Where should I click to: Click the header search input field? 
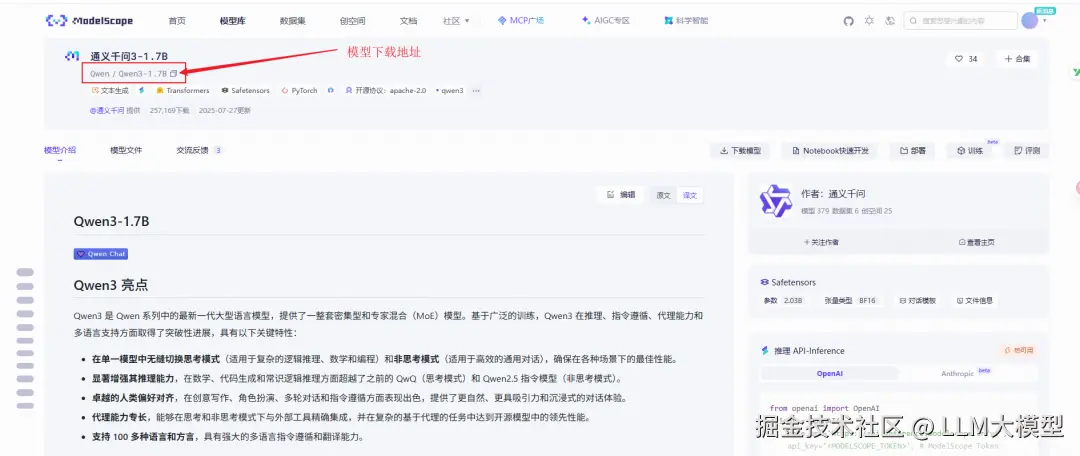click(x=961, y=21)
